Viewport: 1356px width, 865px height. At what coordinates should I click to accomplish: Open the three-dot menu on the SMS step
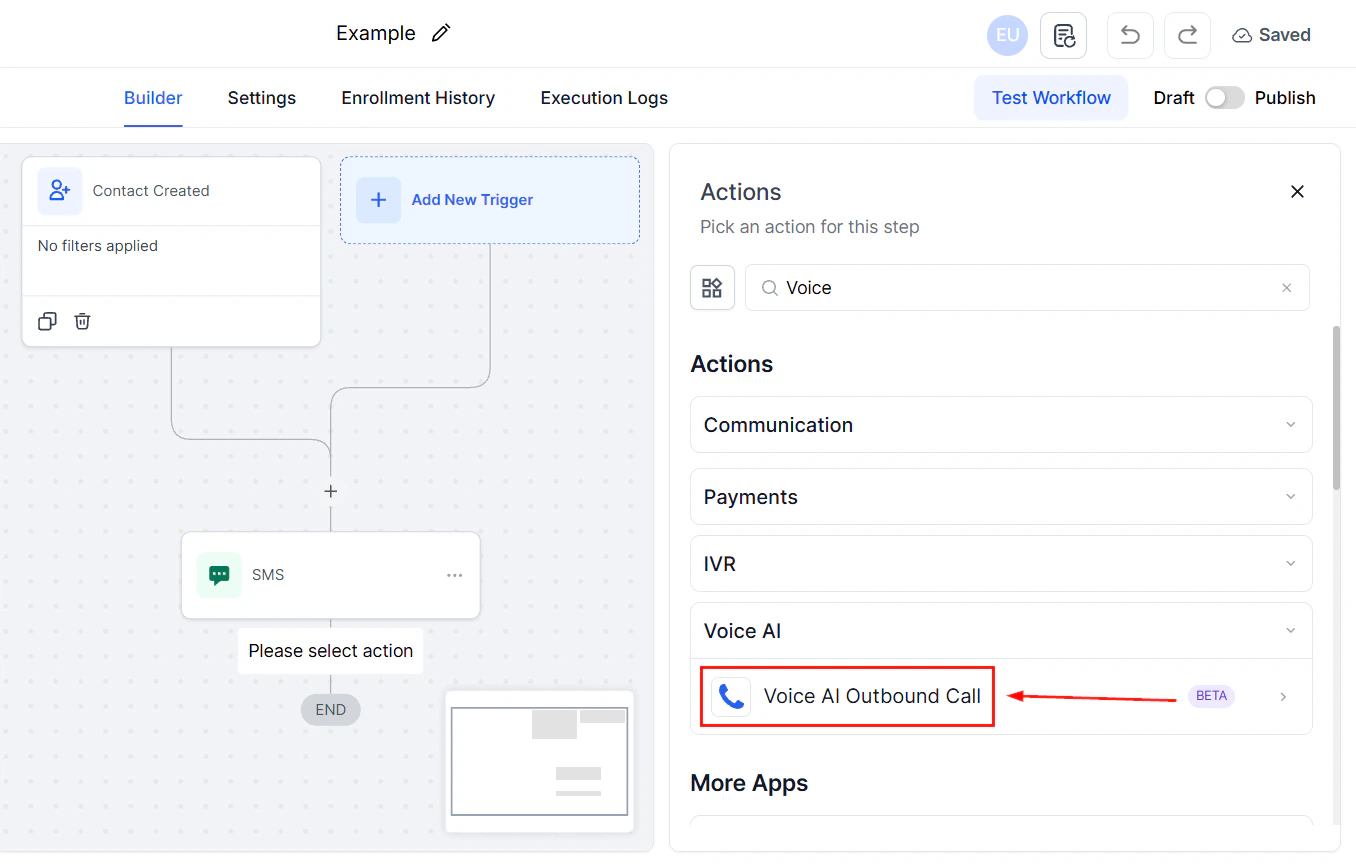455,575
